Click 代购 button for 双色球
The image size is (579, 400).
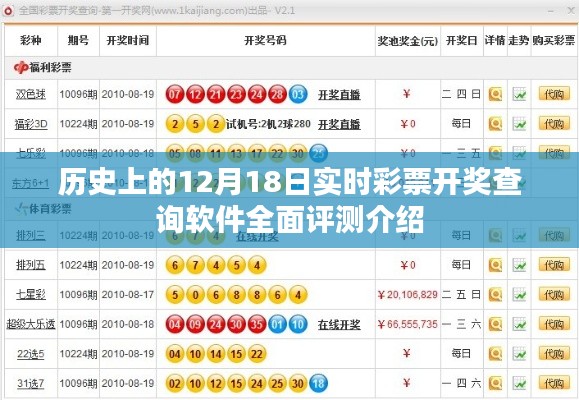pos(554,94)
